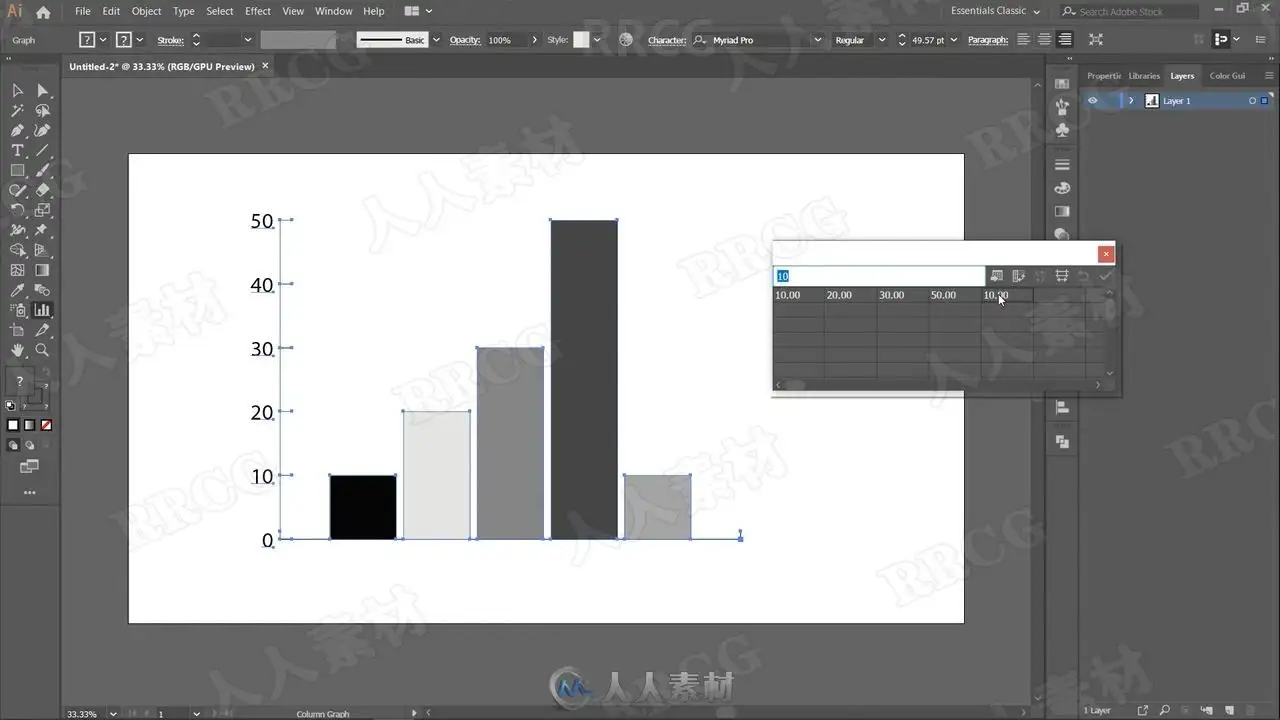The height and width of the screenshot is (720, 1280).
Task: Expand the opacity slider arrow
Action: 534,40
